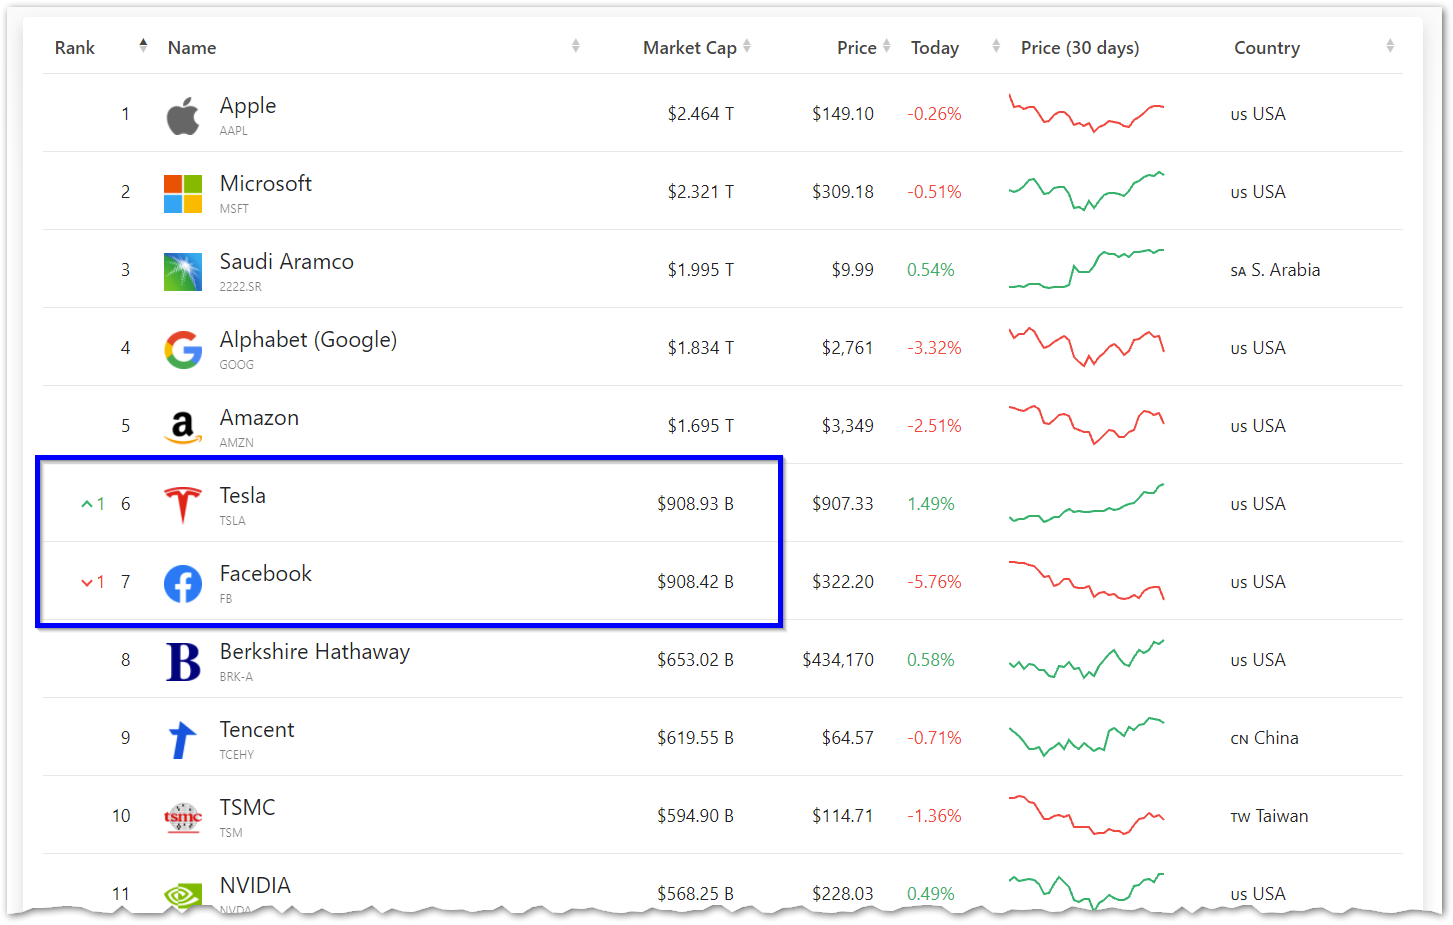The width and height of the screenshot is (1453, 925).
Task: Open the Berkshire Hathaway link
Action: (315, 652)
